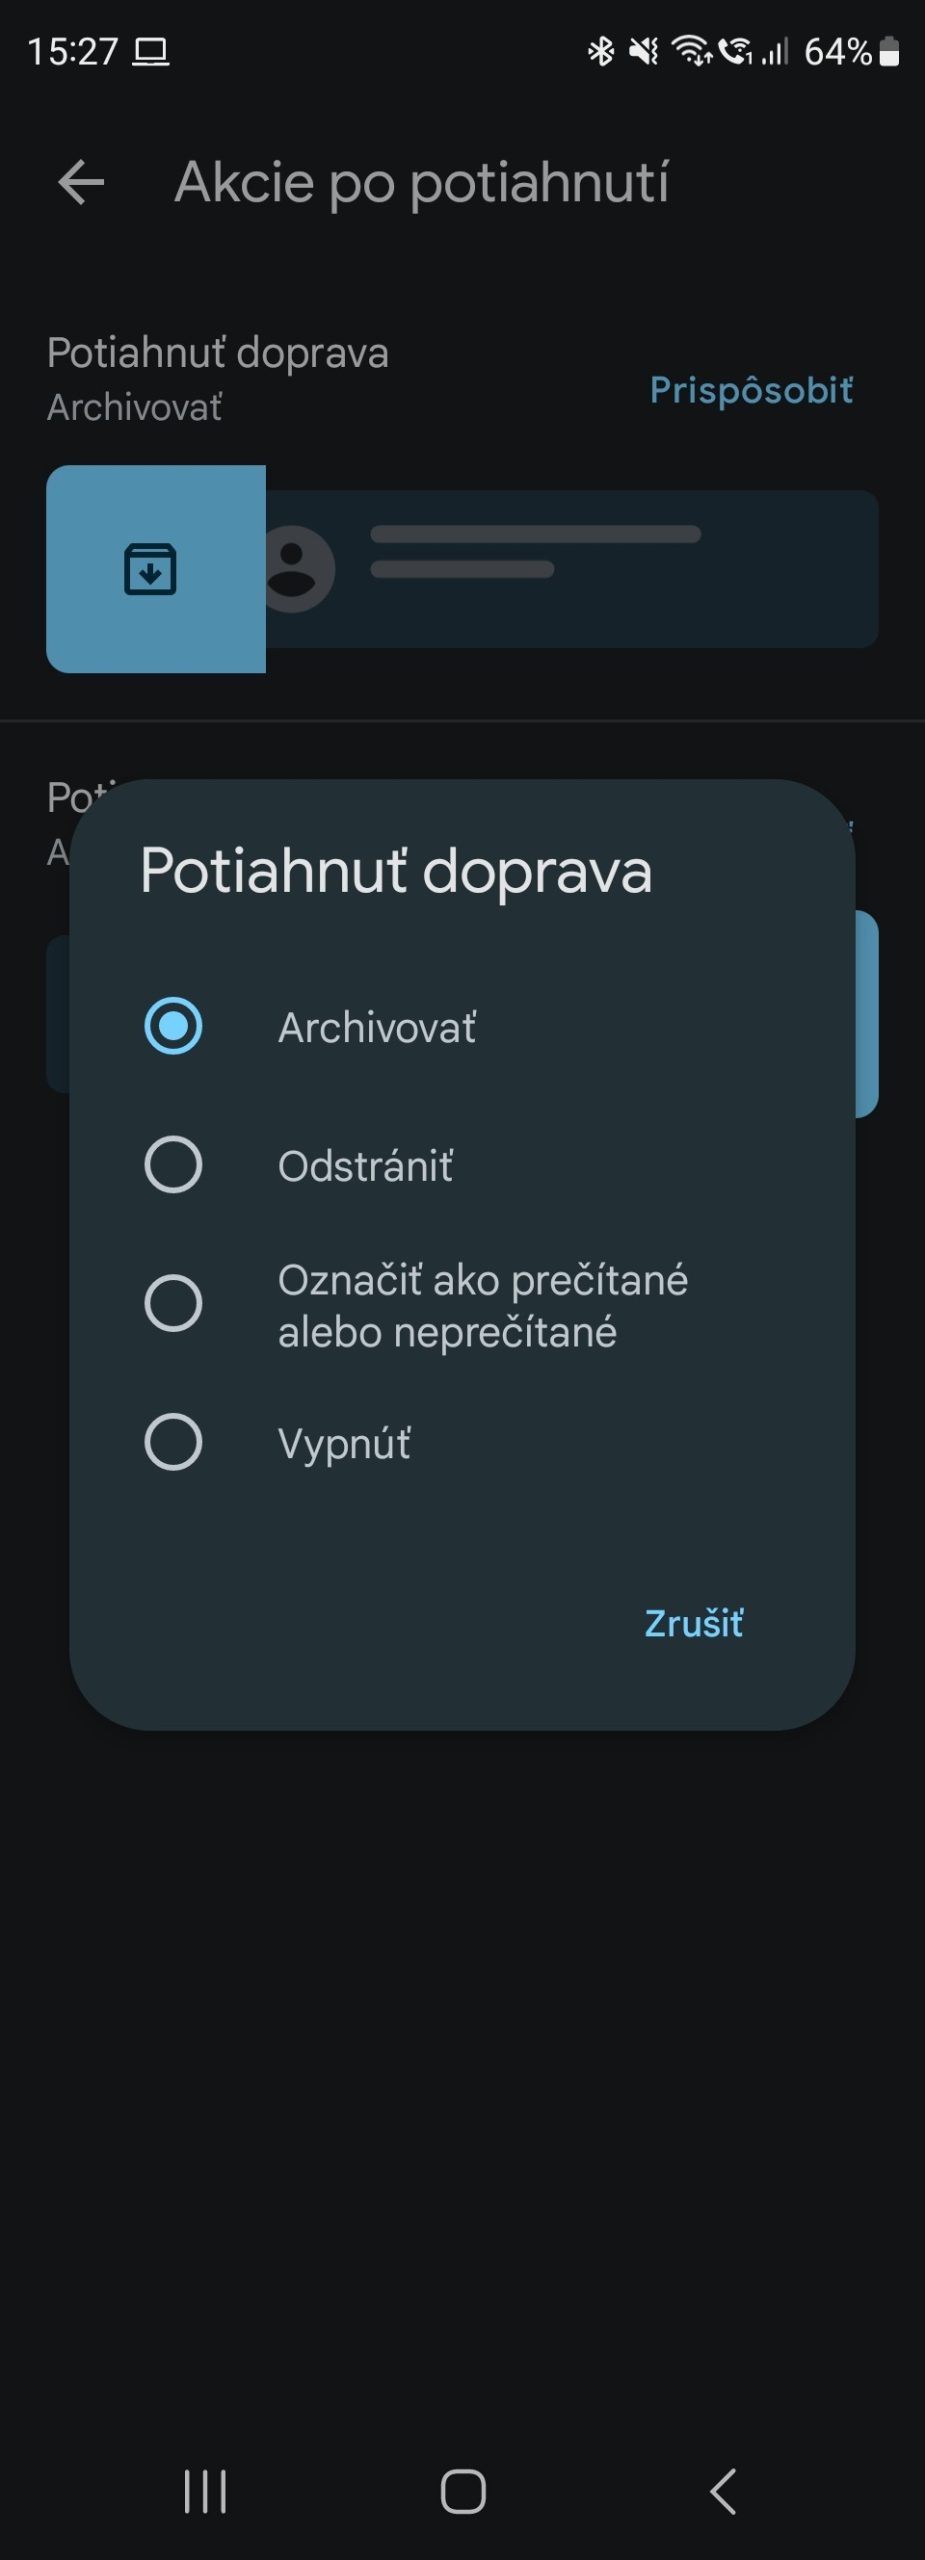Screen dimensions: 925x2560
Task: Tap the Odstrániť option label
Action: (x=365, y=1166)
